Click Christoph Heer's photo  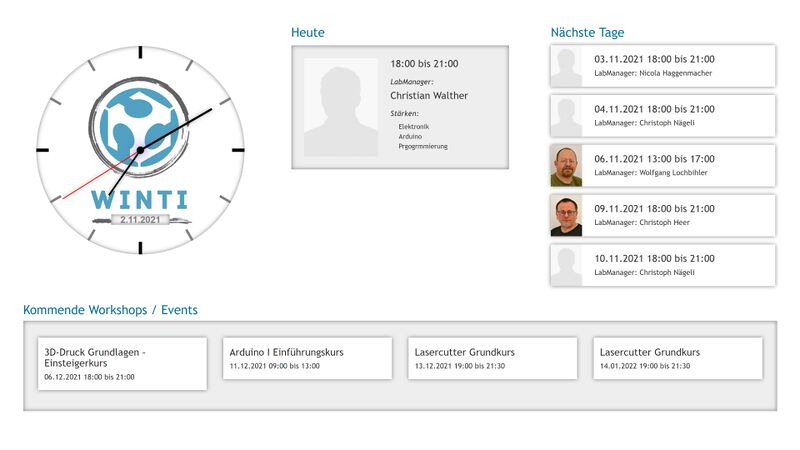[x=566, y=216]
